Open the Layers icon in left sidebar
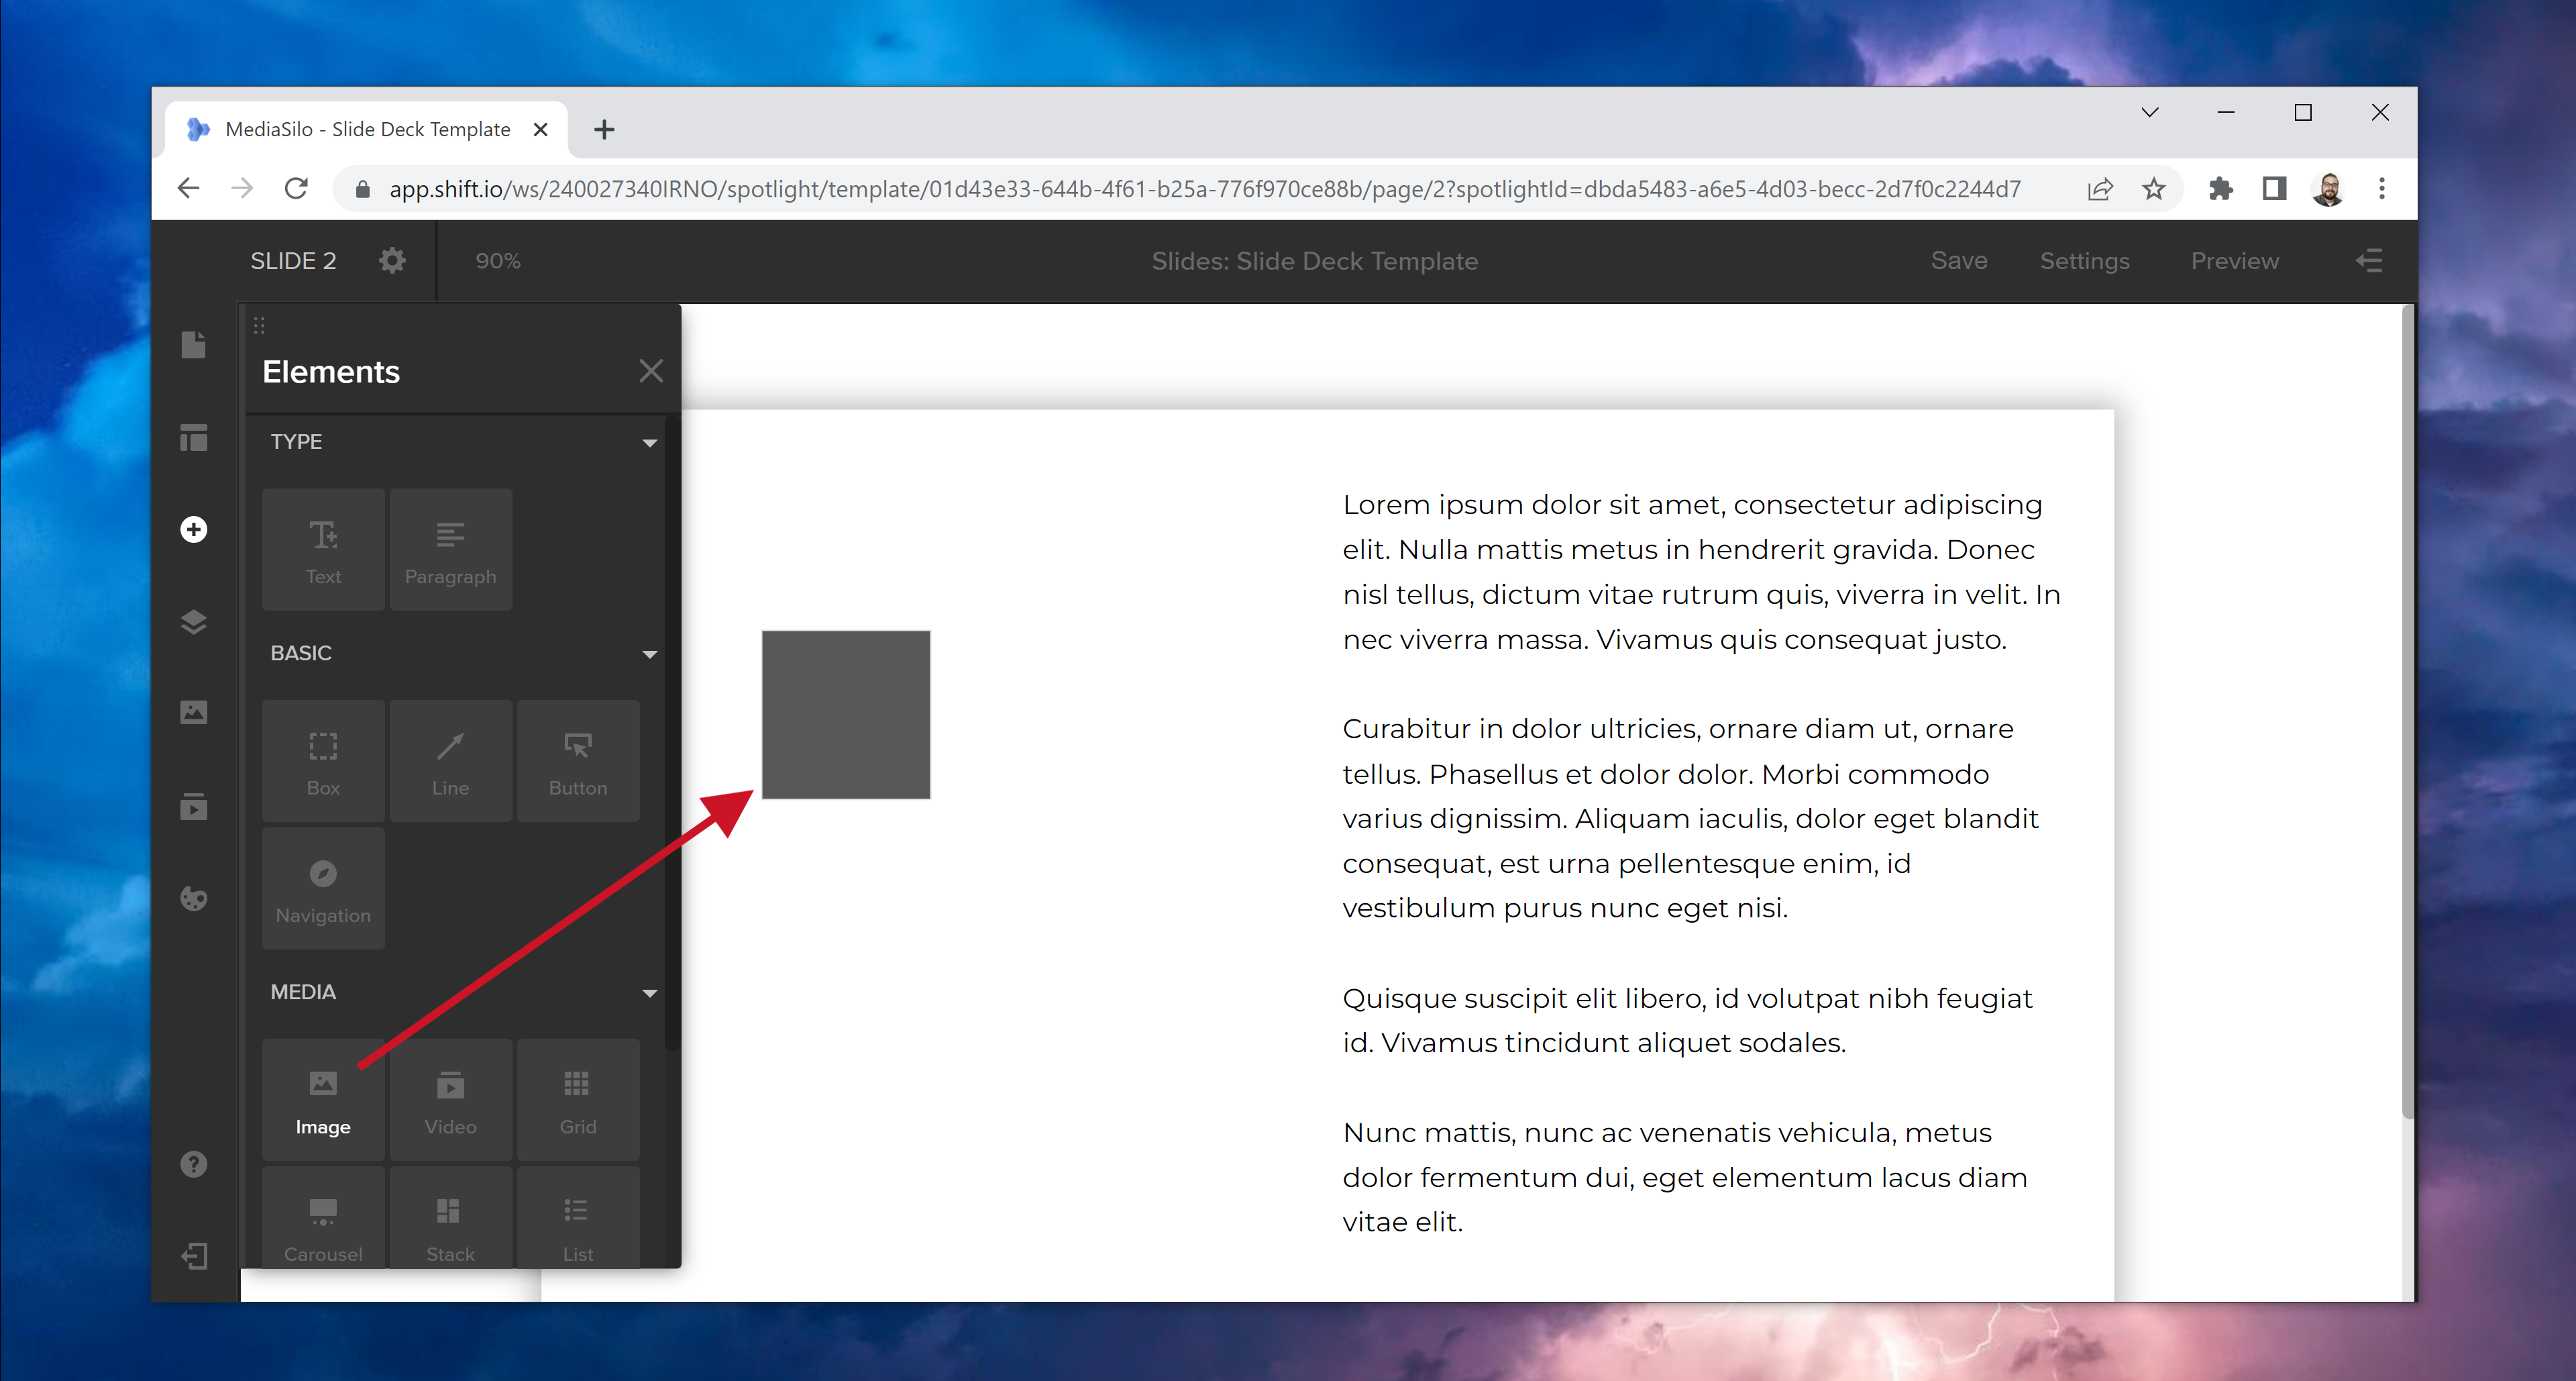 point(194,621)
